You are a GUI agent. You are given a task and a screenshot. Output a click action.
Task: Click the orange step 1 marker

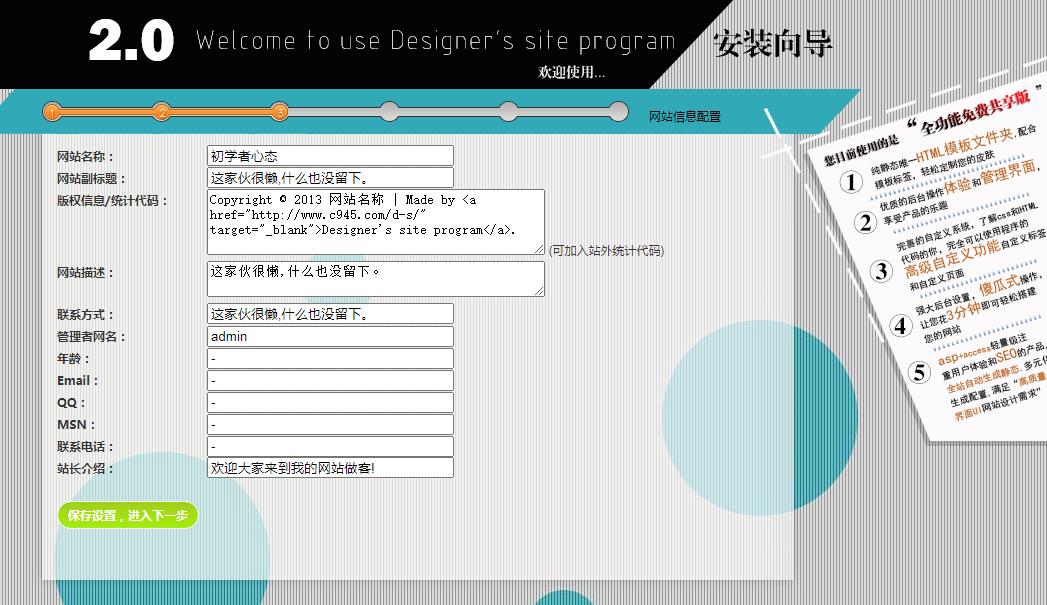click(52, 112)
